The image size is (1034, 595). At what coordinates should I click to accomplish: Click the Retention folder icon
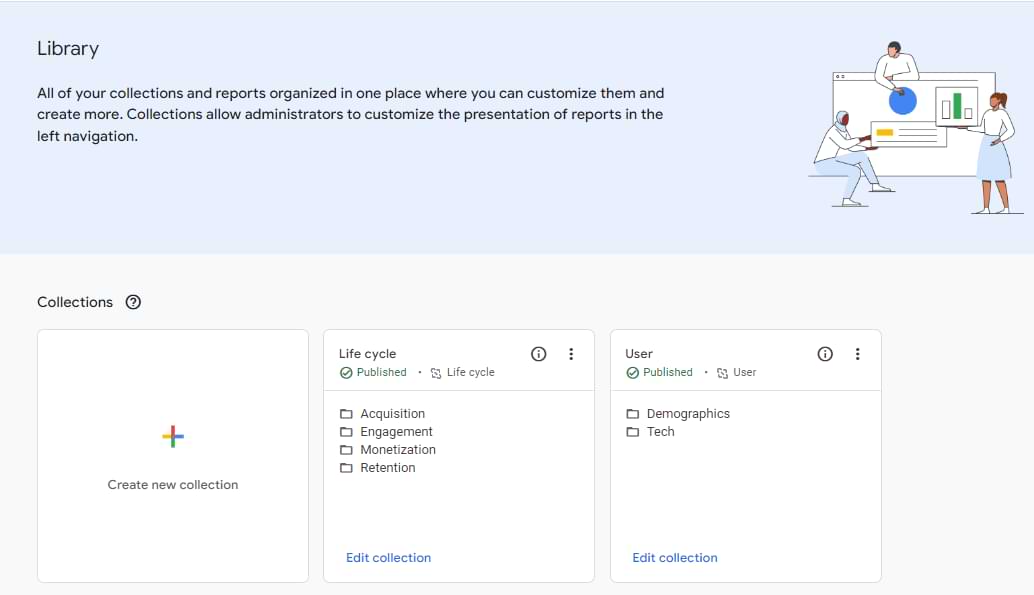(x=346, y=468)
